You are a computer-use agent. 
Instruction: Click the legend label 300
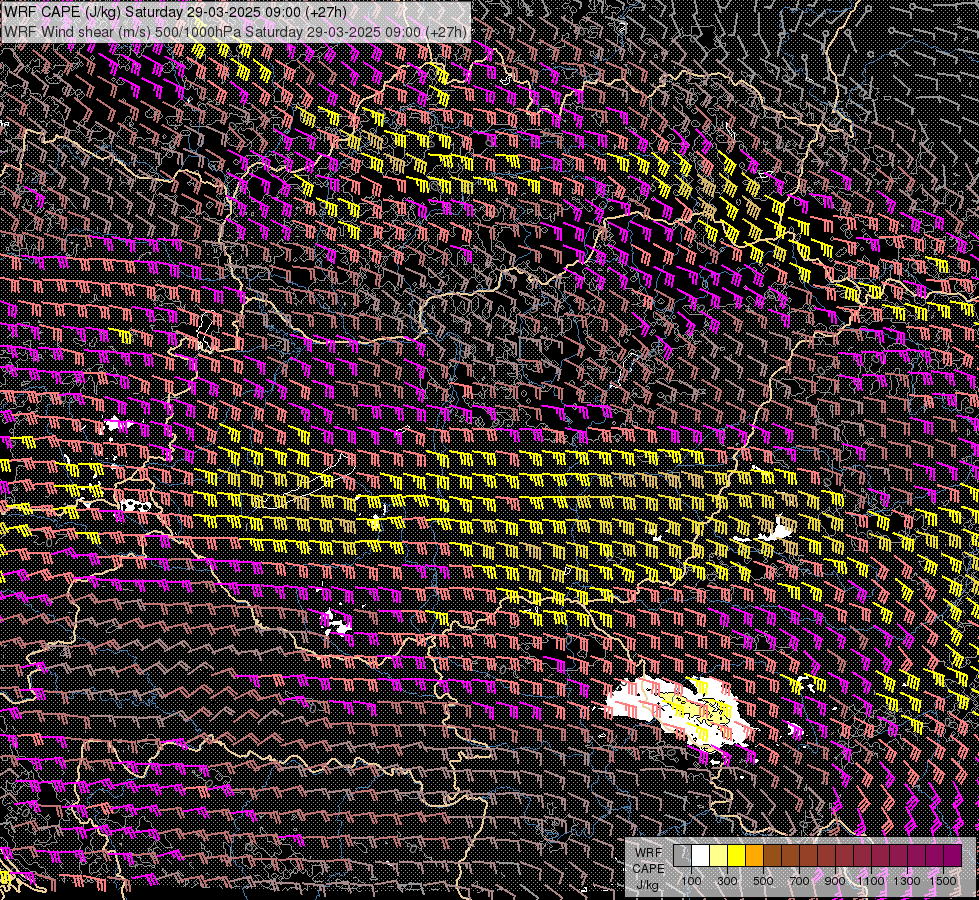tap(727, 881)
